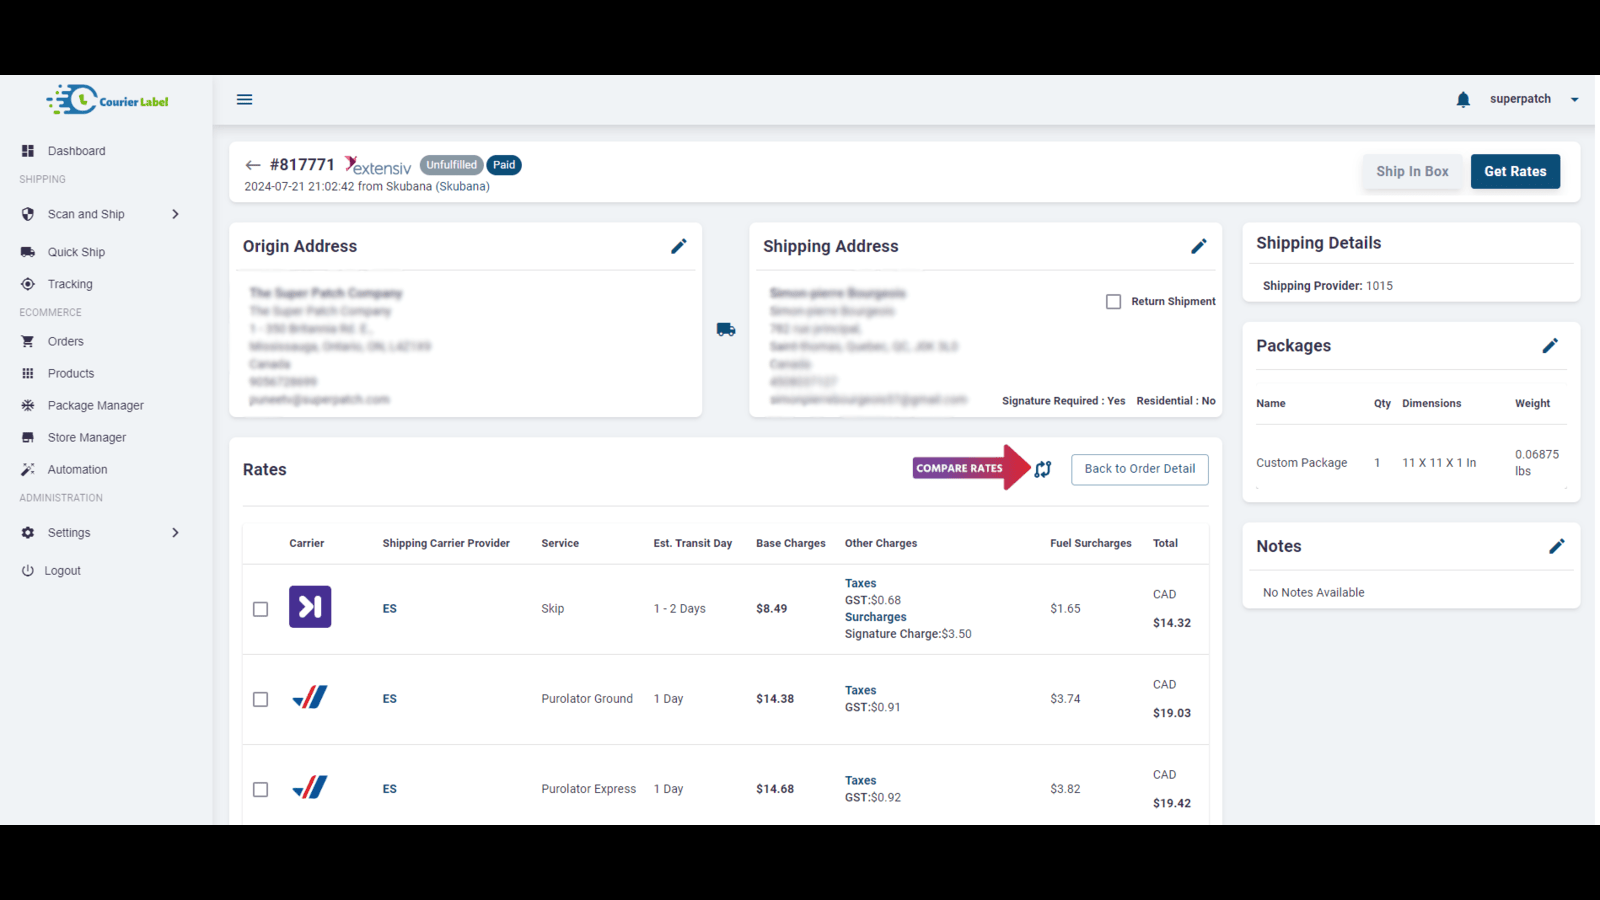The image size is (1600, 900).
Task: Open Quick Ship in the sidebar
Action: click(76, 252)
